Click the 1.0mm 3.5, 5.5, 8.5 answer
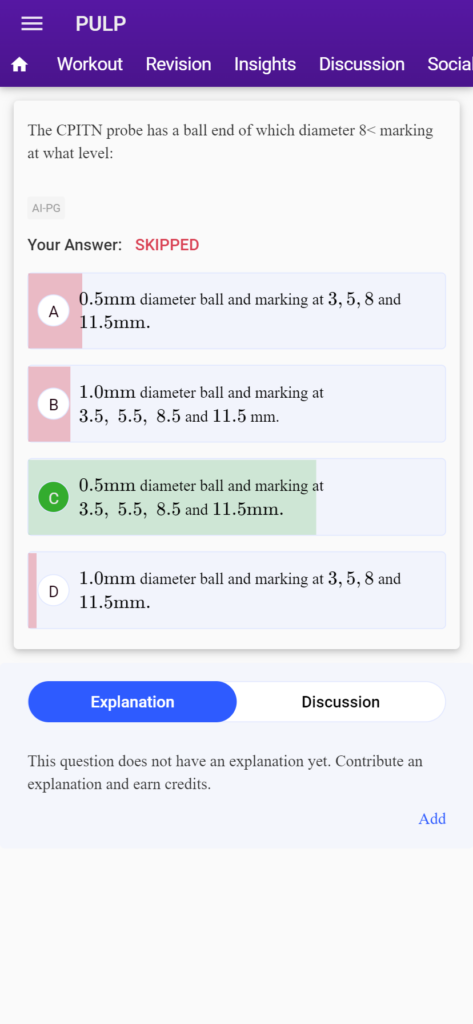 click(201, 404)
